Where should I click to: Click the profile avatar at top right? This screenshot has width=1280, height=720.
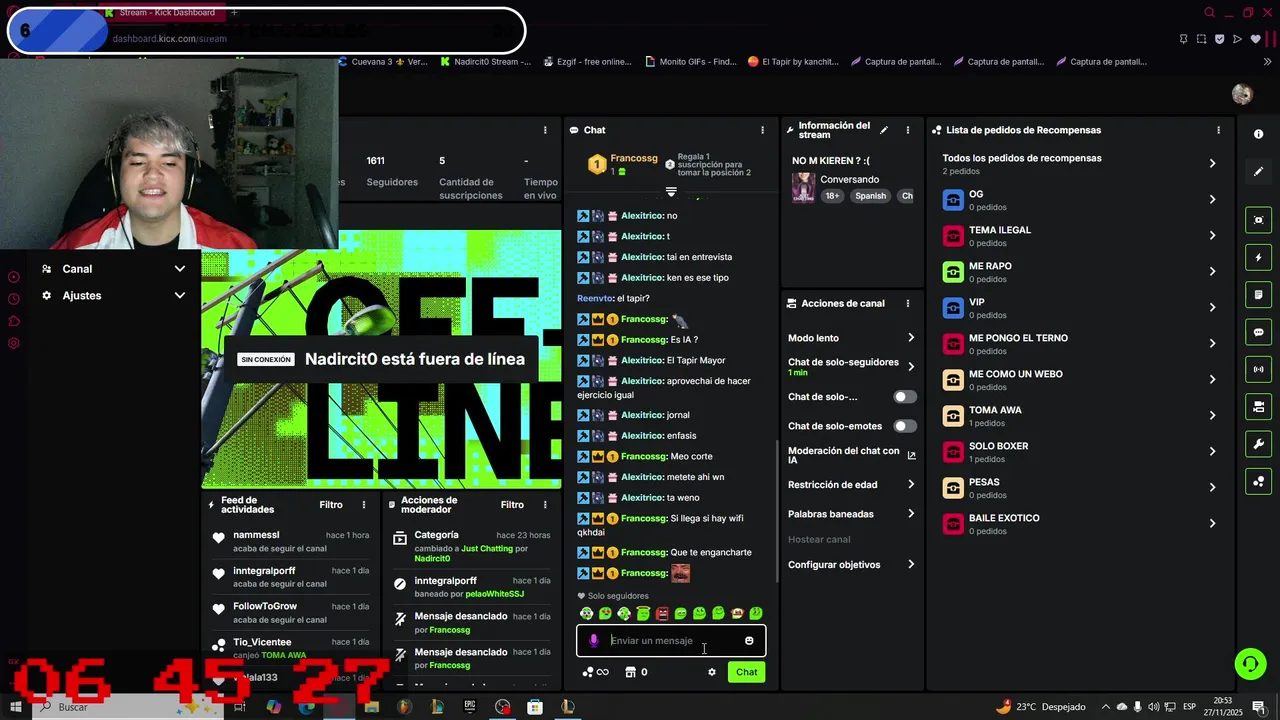[x=1242, y=94]
